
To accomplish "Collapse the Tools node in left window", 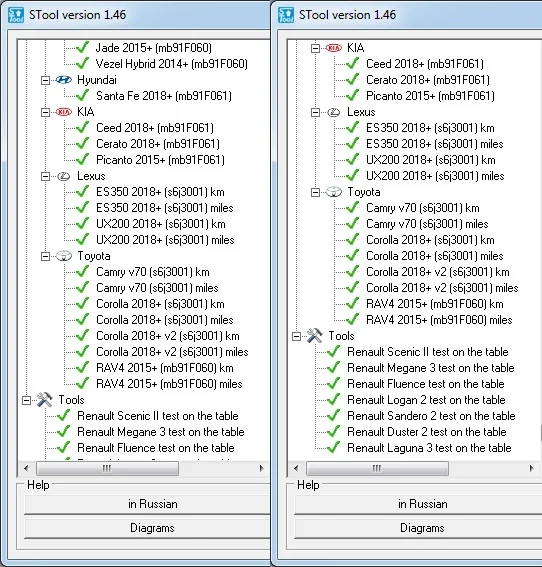I will pos(26,400).
